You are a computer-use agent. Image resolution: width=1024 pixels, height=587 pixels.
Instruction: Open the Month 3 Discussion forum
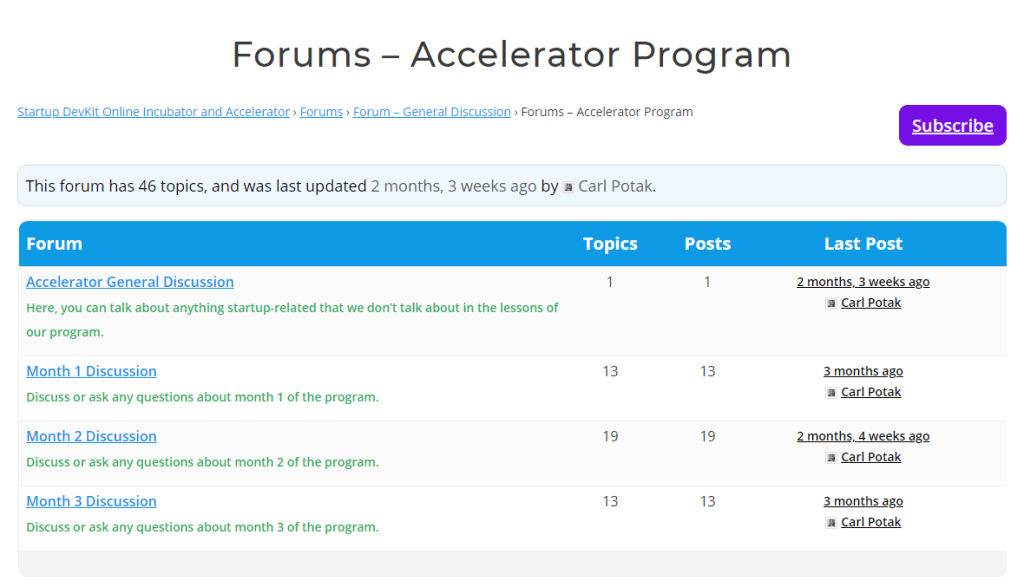[x=91, y=500]
